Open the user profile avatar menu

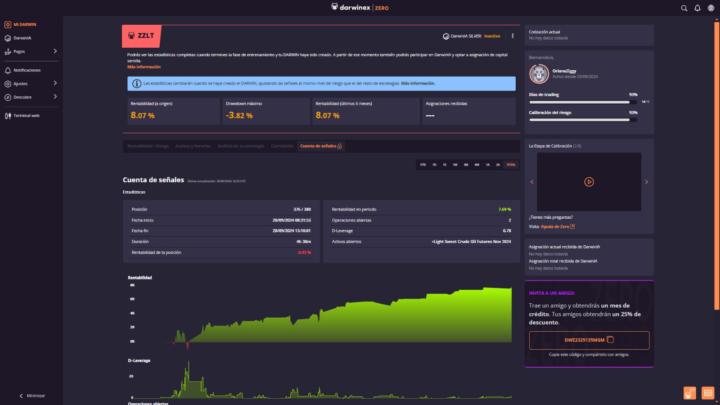coord(711,8)
